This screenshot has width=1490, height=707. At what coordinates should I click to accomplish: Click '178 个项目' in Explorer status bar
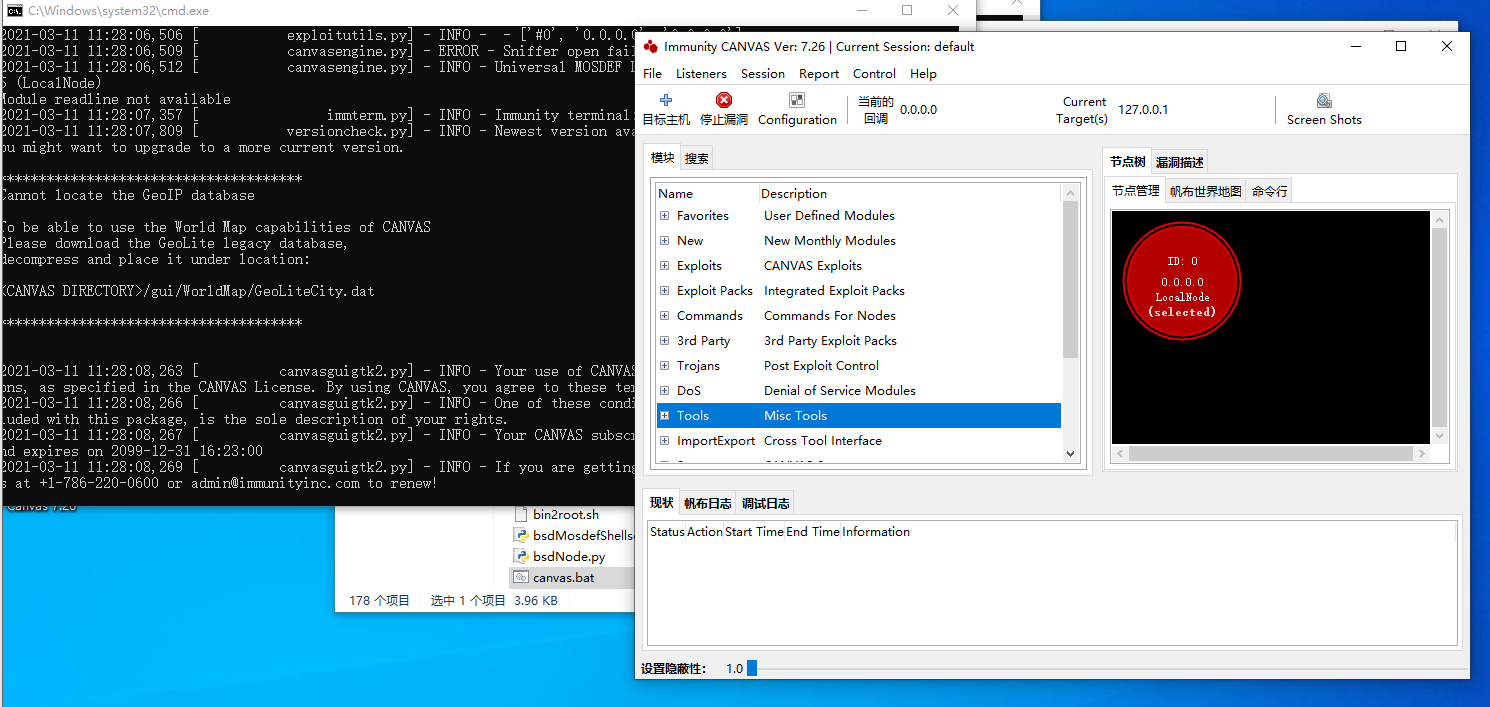pyautogui.click(x=380, y=601)
